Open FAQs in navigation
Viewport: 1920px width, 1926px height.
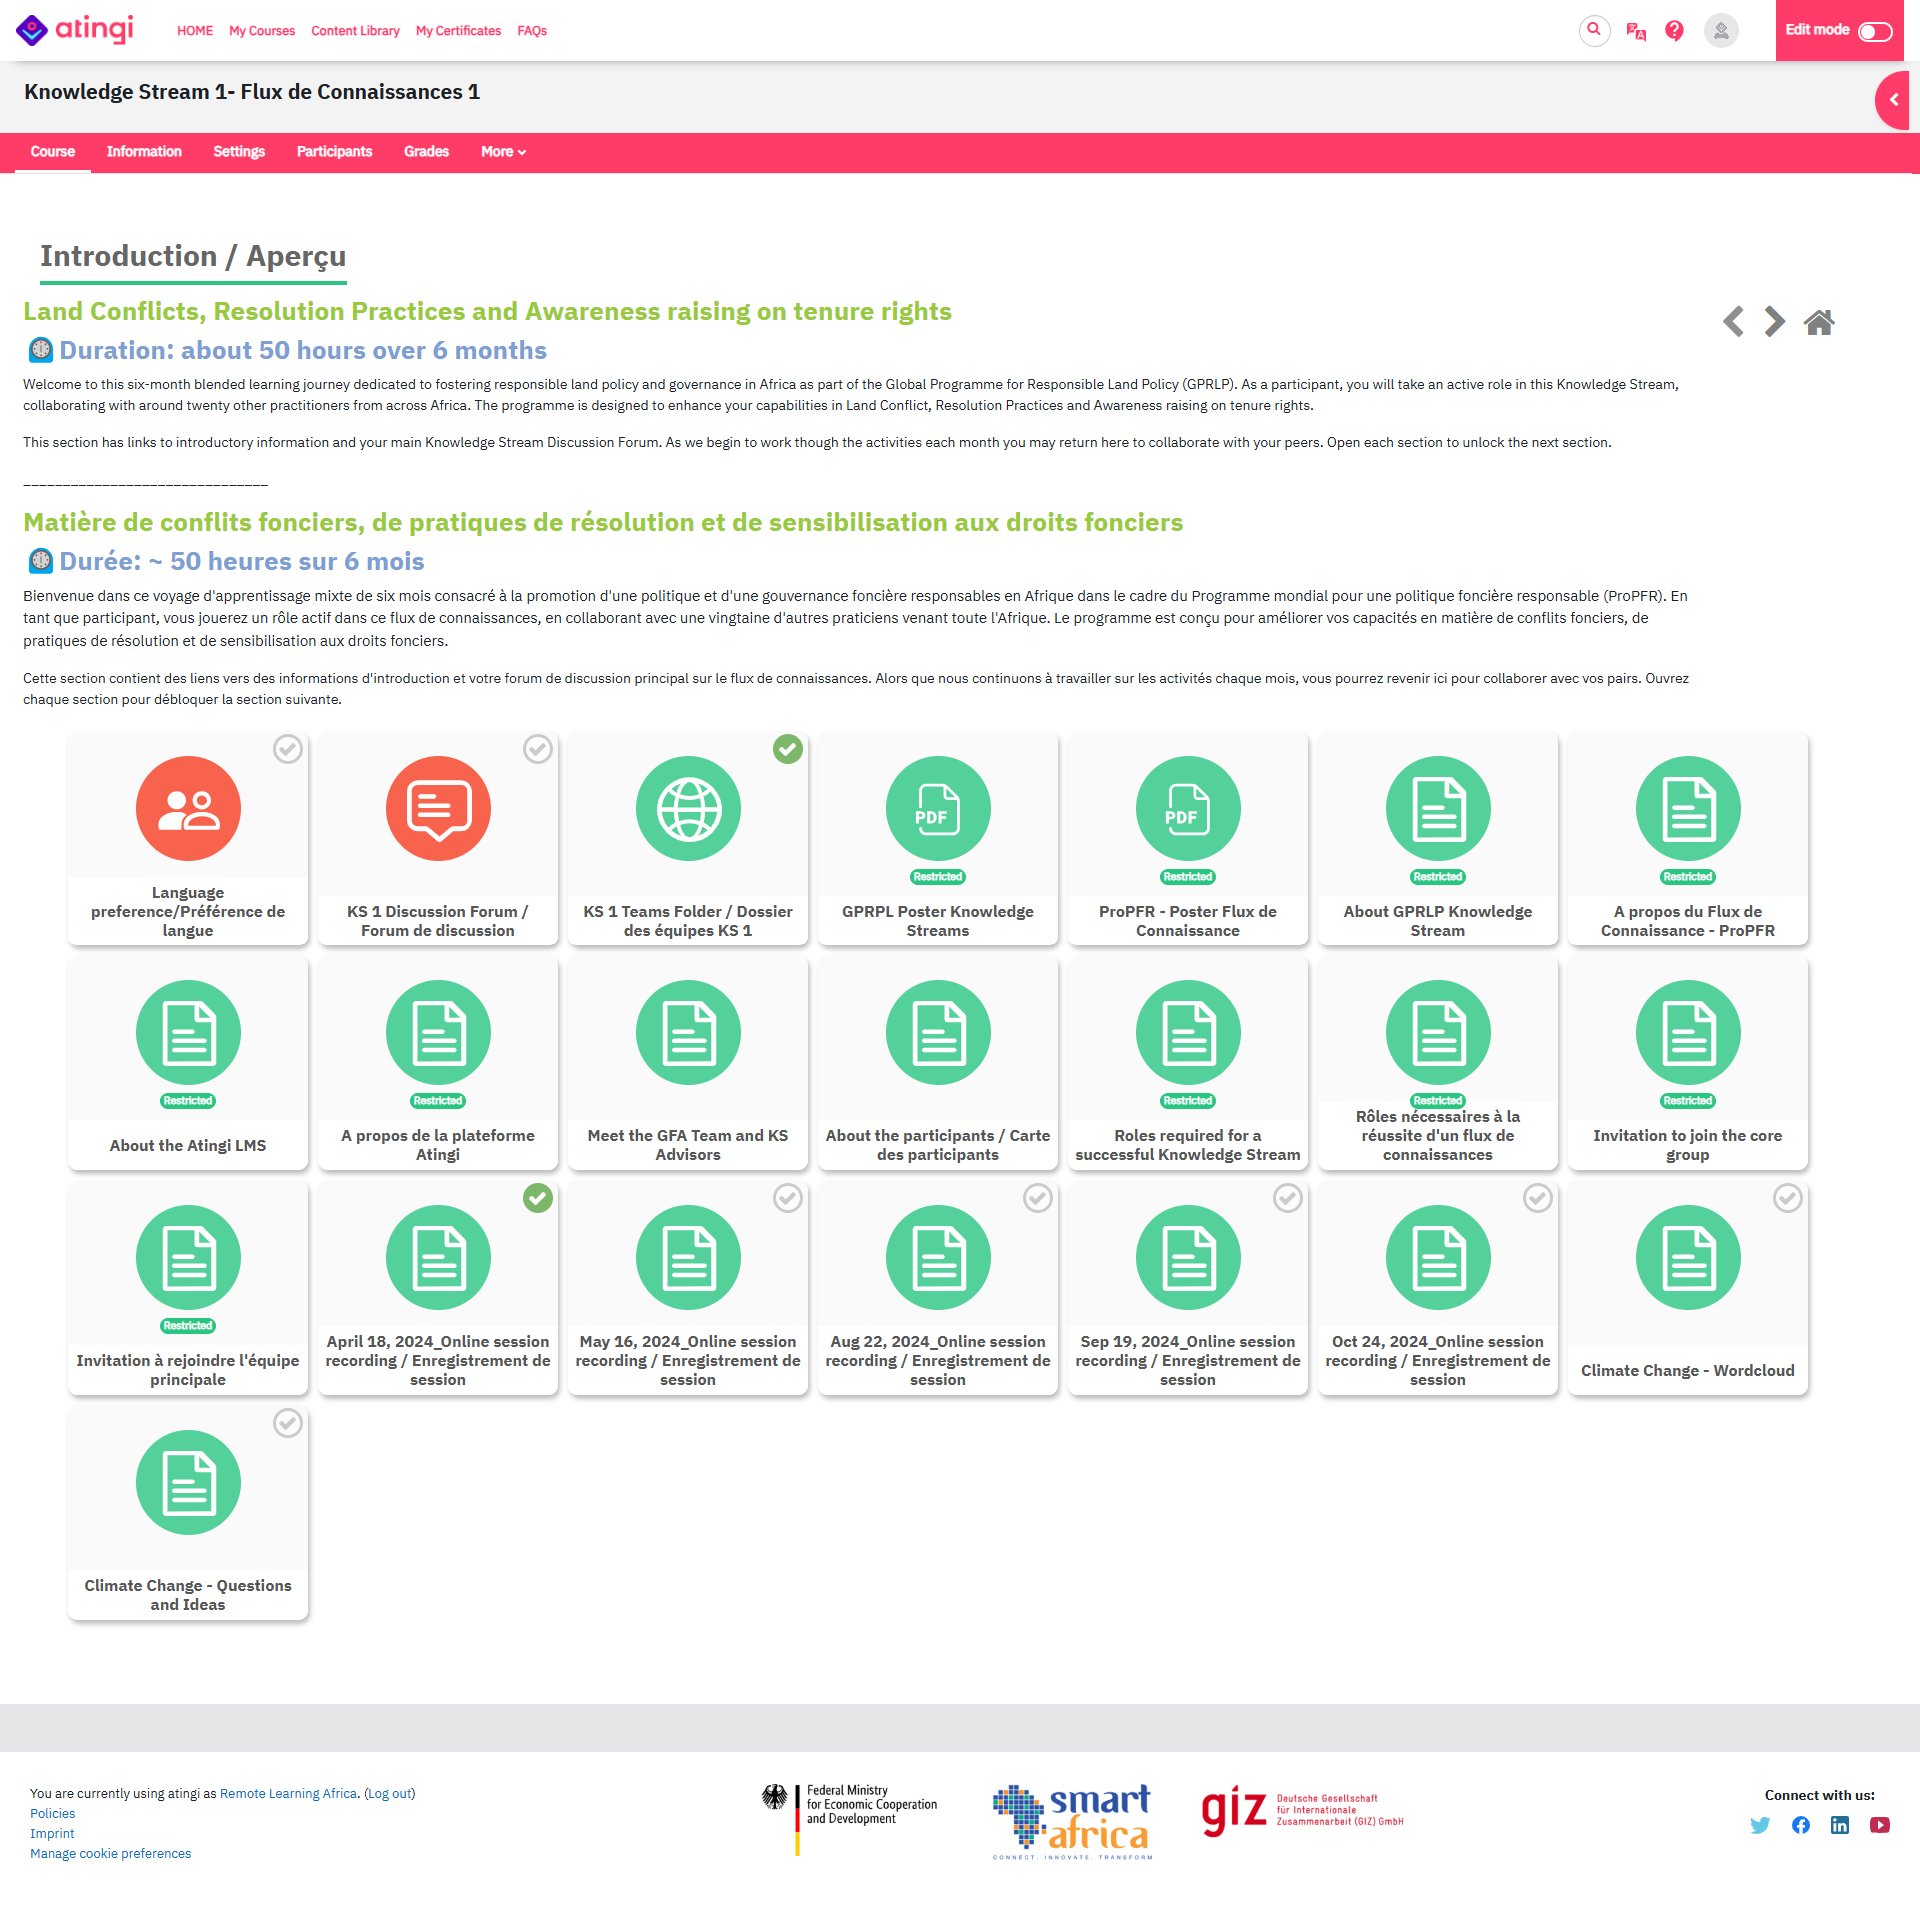(532, 31)
